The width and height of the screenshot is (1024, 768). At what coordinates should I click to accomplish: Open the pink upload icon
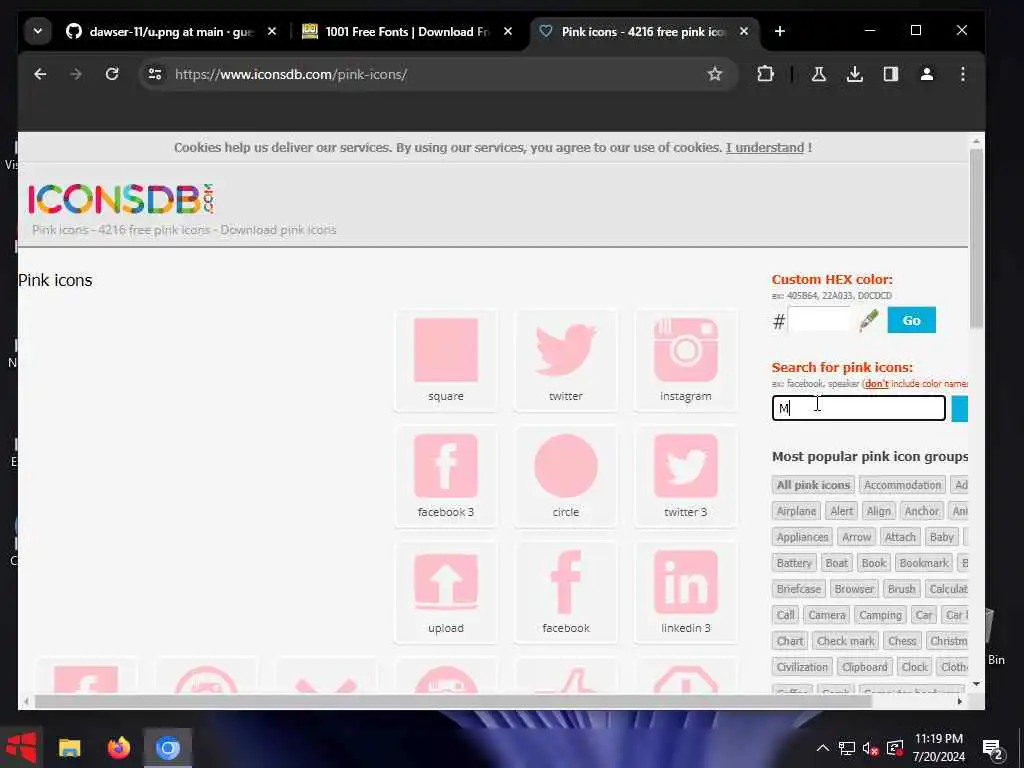(x=445, y=581)
